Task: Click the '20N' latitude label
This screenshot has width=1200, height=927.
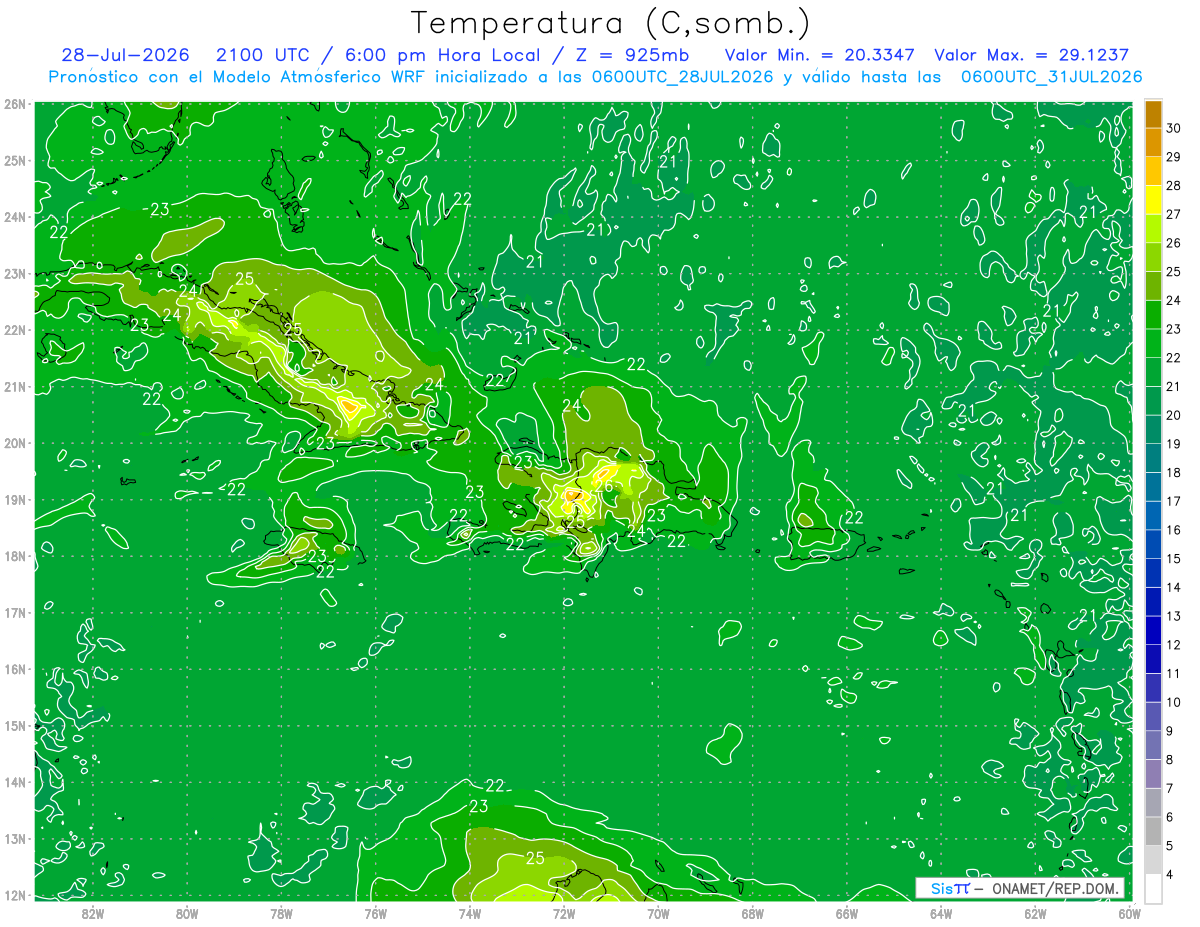Action: tap(15, 443)
